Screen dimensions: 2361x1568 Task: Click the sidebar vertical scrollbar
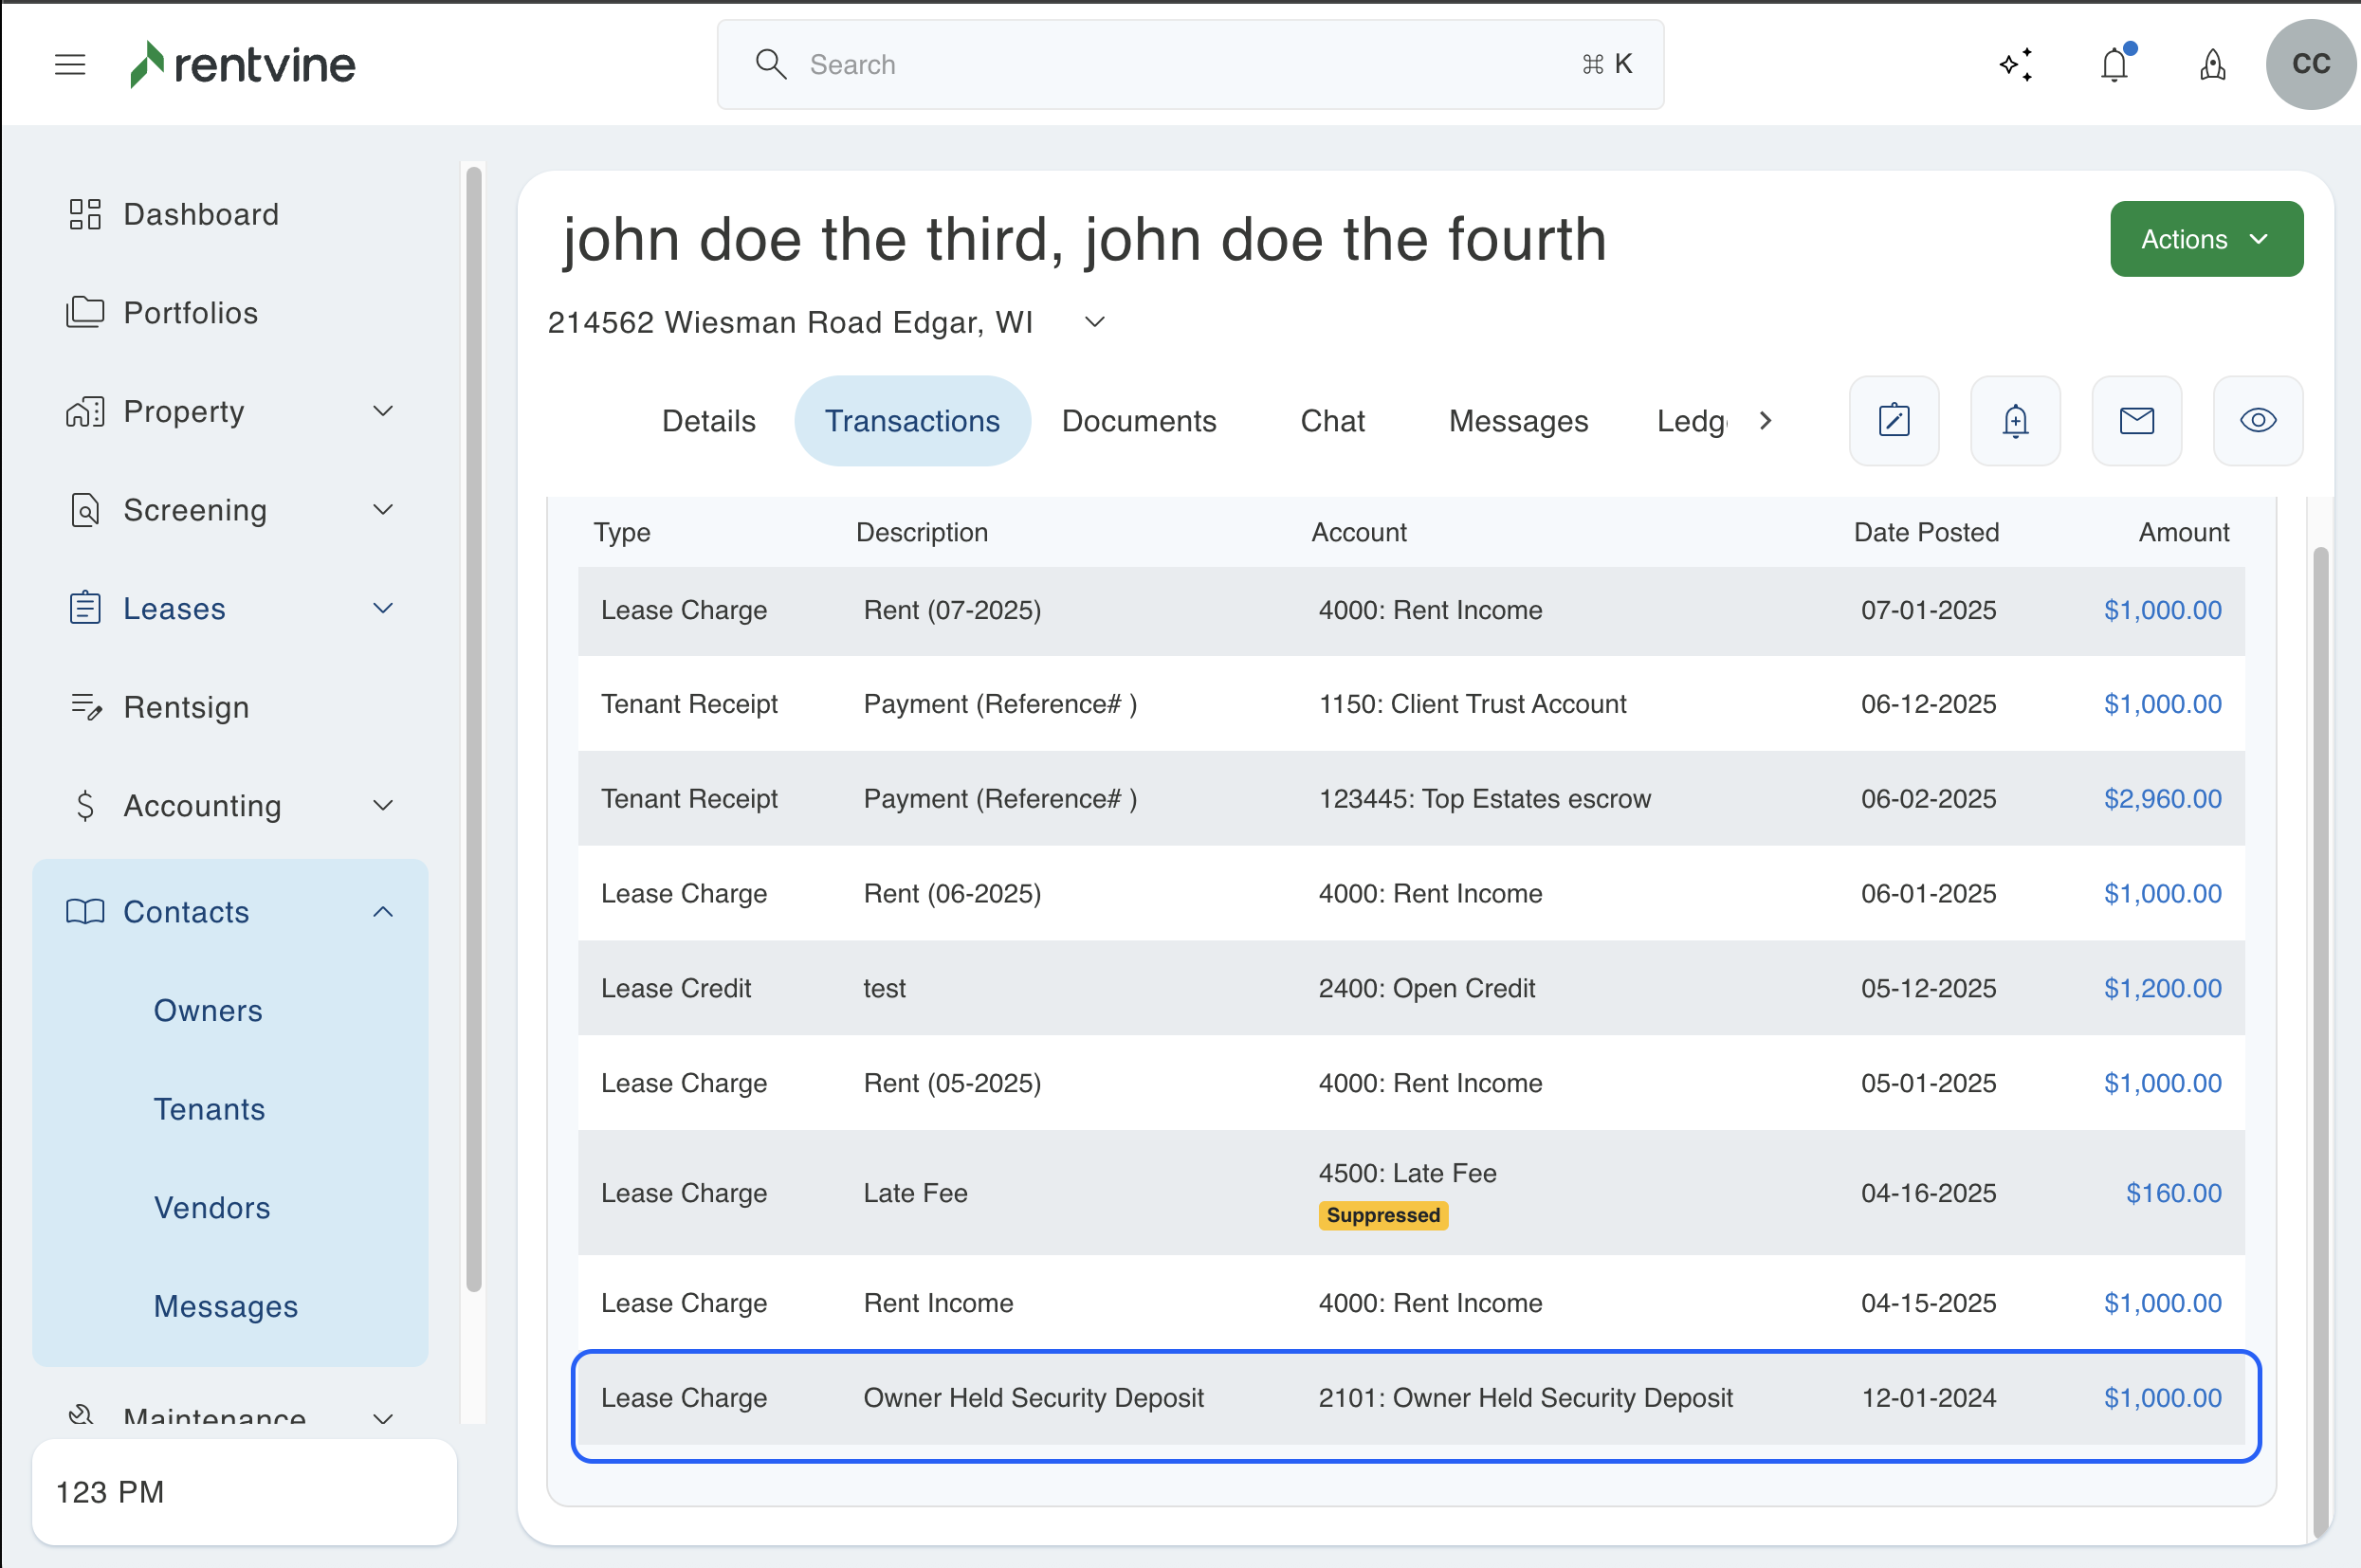tap(474, 728)
